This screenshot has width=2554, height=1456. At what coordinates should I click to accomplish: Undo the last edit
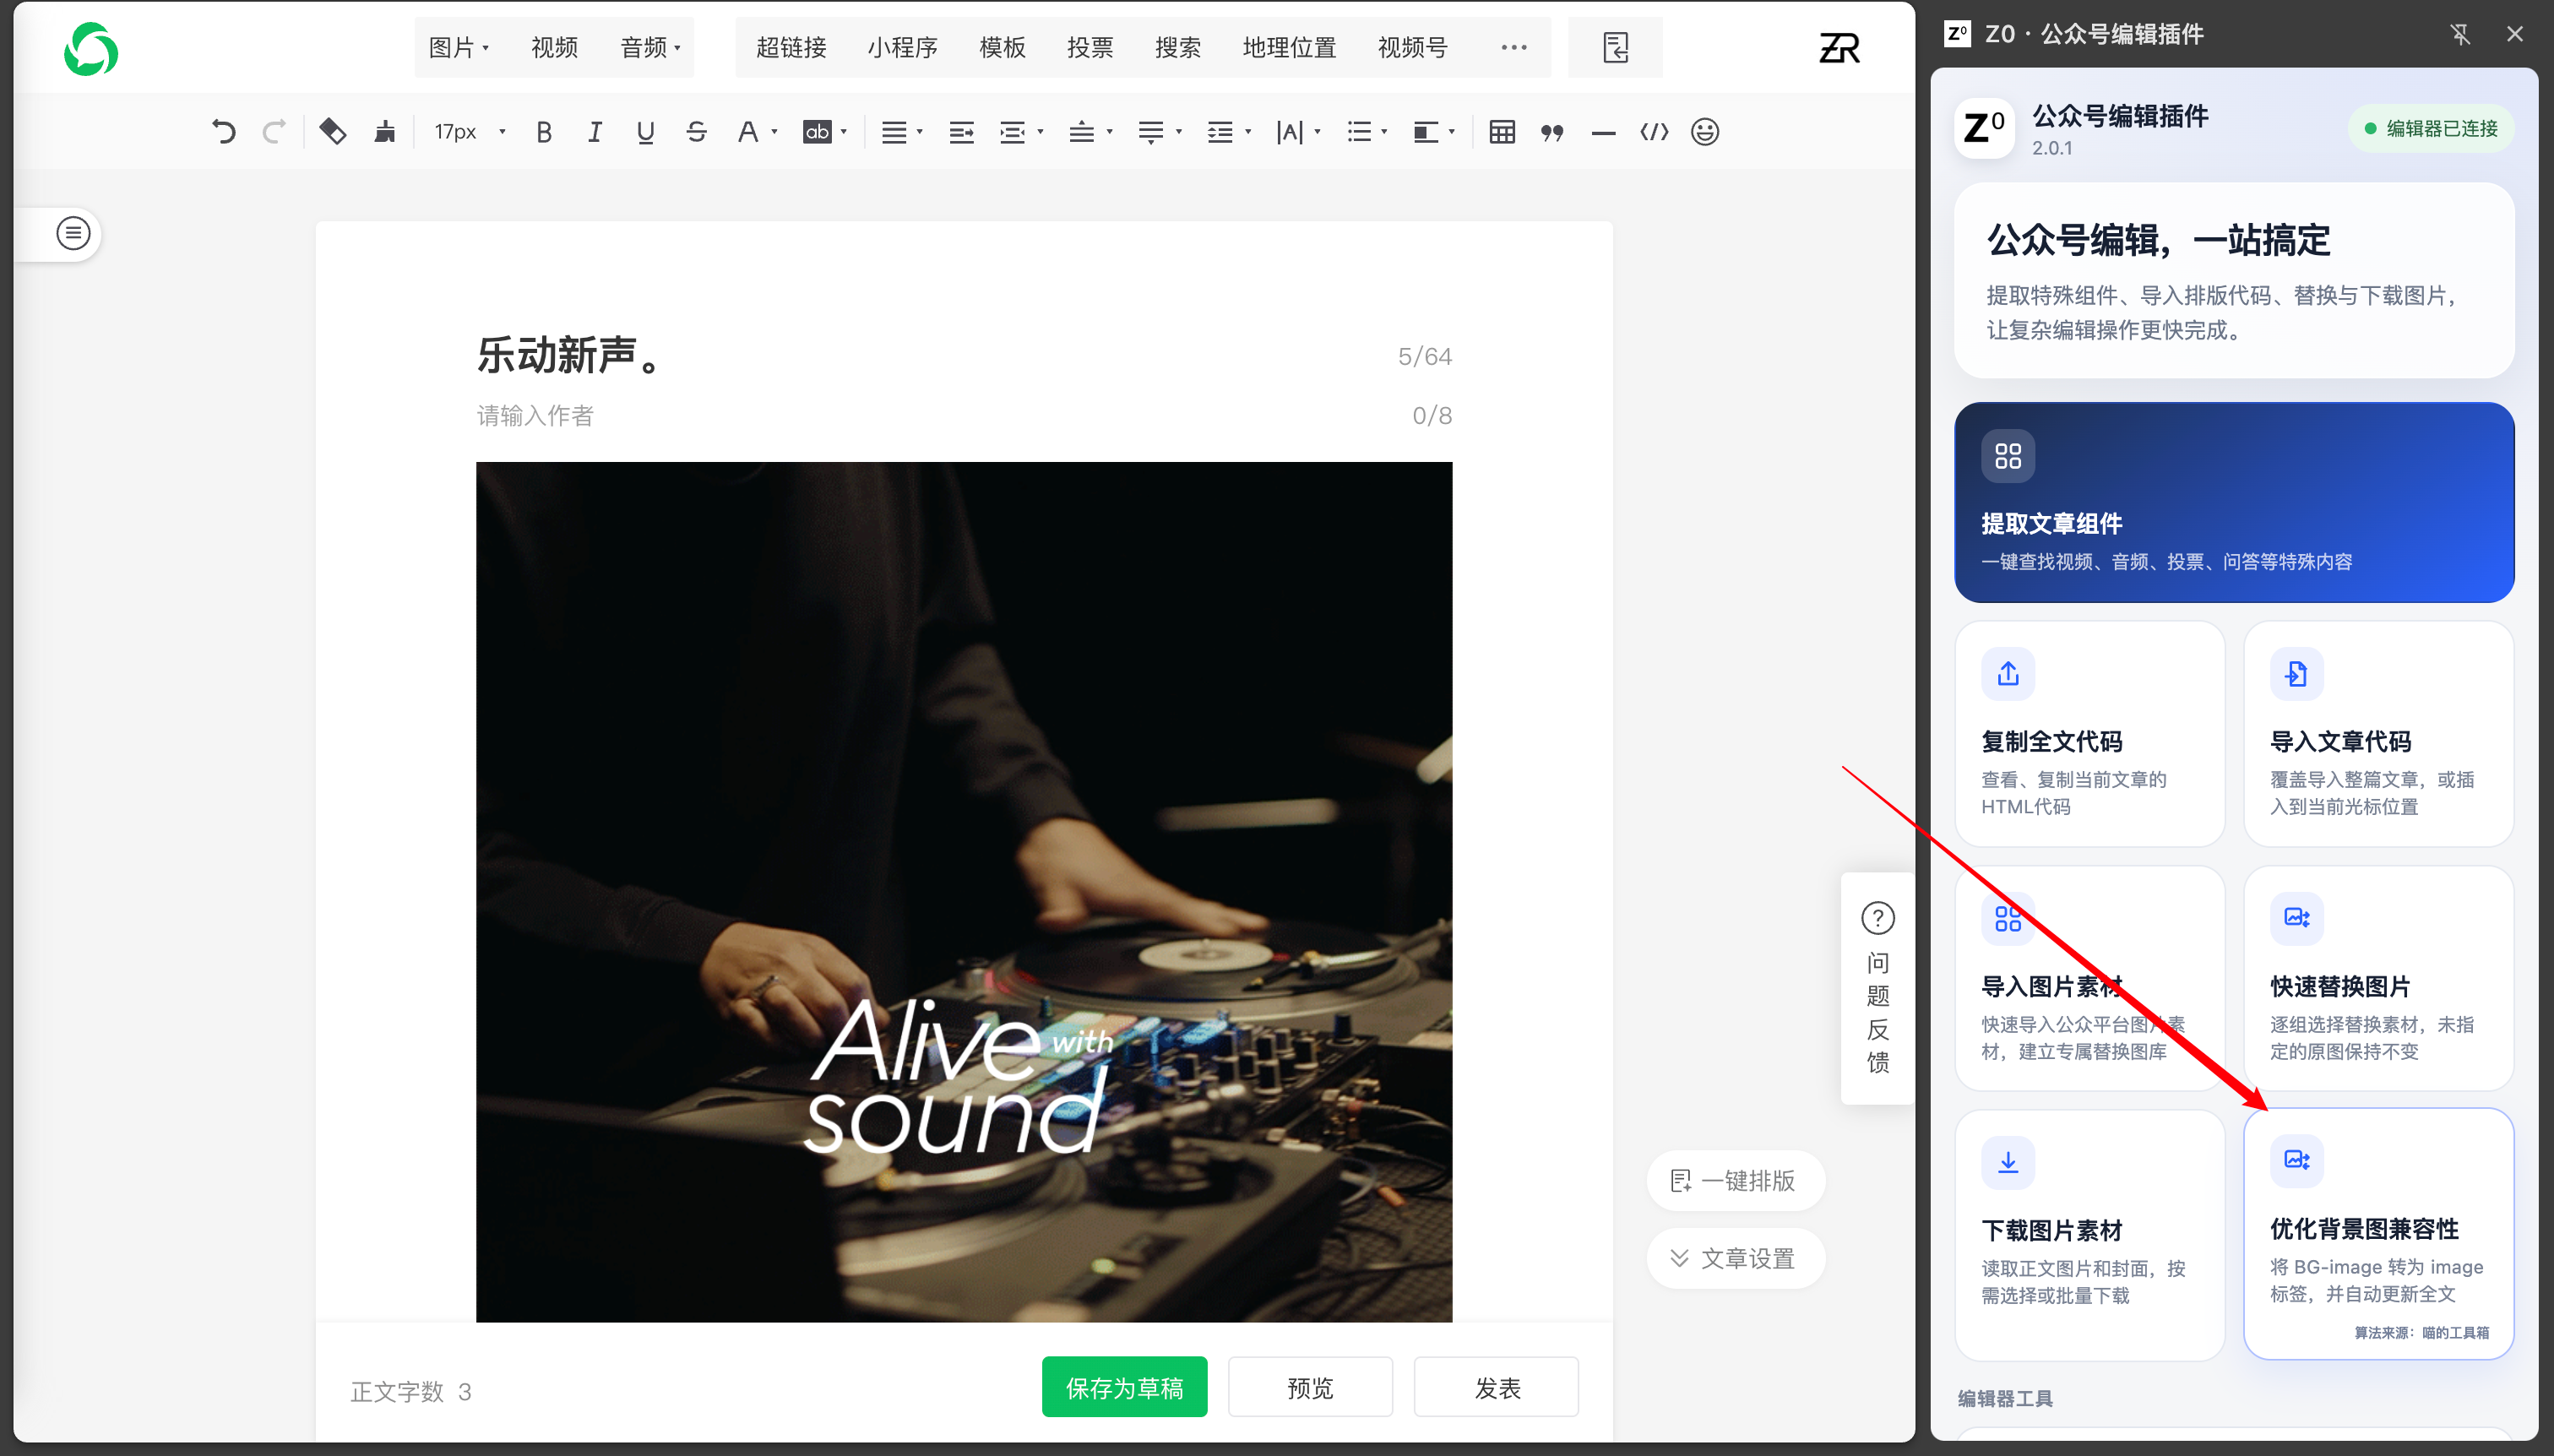pyautogui.click(x=223, y=132)
